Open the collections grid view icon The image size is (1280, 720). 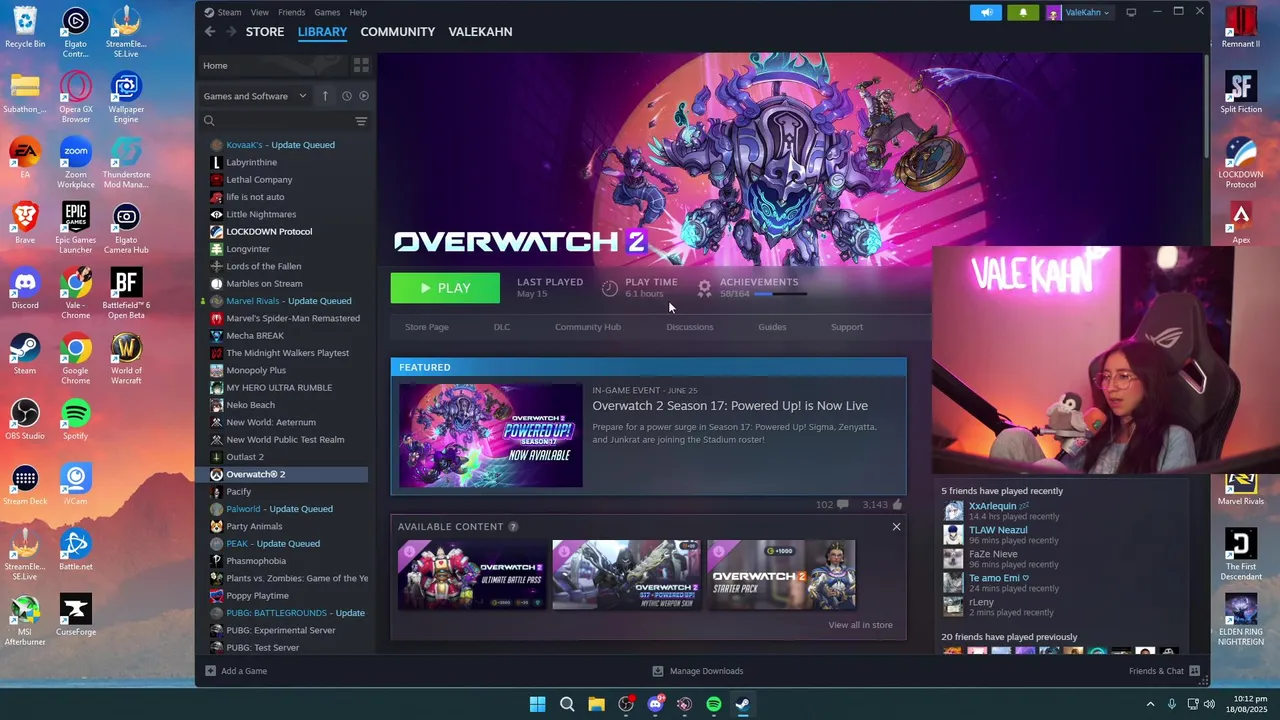[361, 65]
